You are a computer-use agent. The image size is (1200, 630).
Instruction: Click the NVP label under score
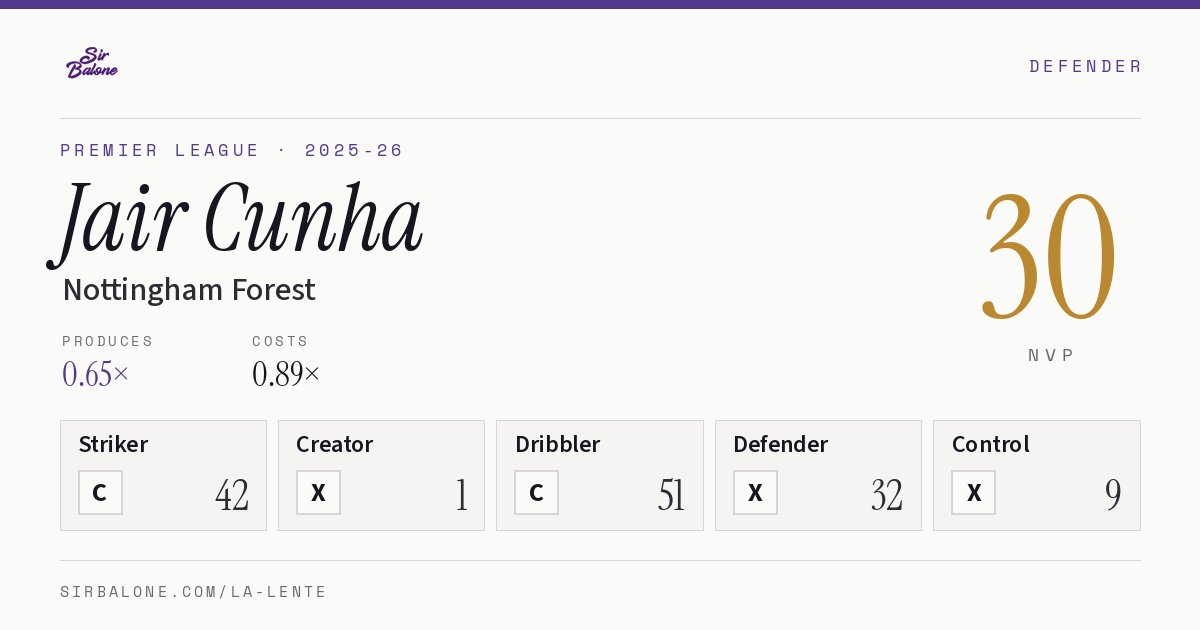pos(1051,355)
